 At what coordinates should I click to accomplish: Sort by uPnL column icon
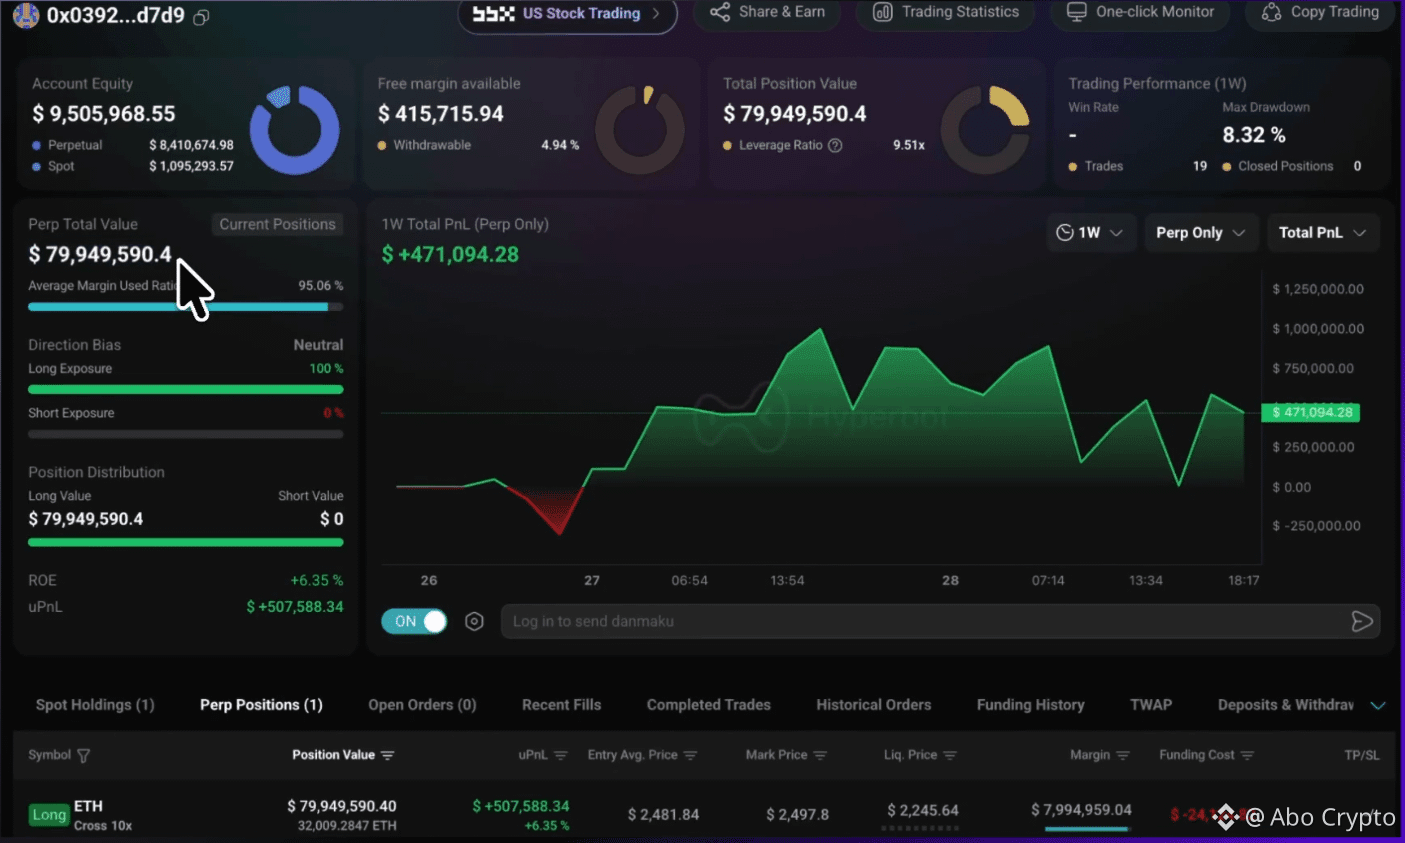[560, 756]
